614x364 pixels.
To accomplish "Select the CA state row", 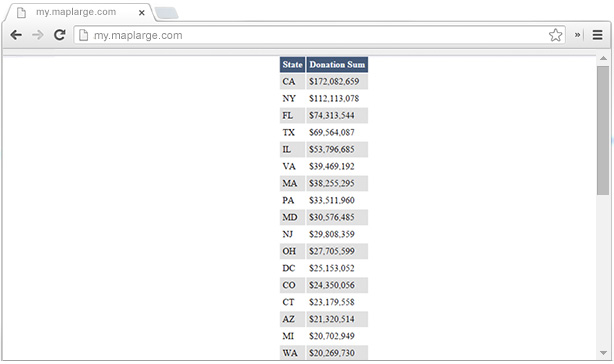I will (x=324, y=81).
